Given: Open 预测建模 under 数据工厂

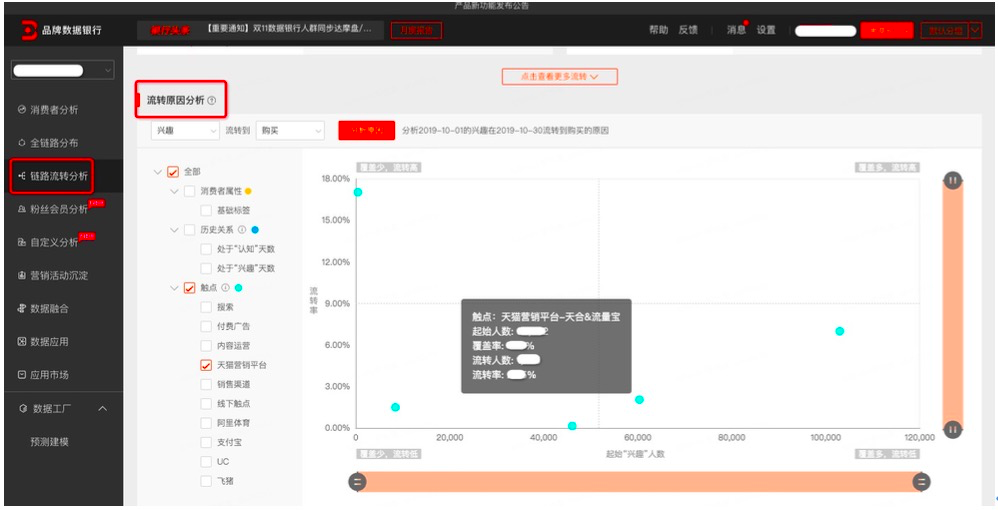Looking at the screenshot, I should click(50, 441).
